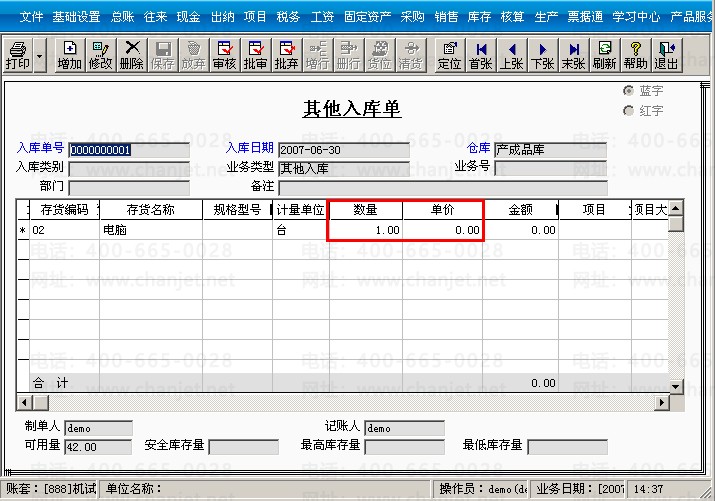Click the table's vertical scrollbar down arrow
Screen dimensions: 715x501
coord(676,387)
